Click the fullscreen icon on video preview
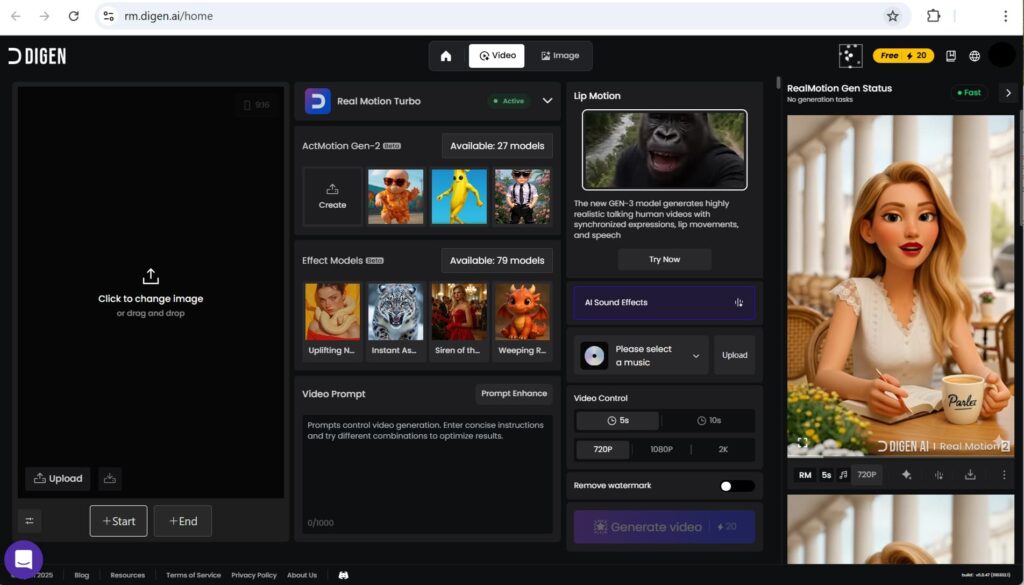This screenshot has height=585, width=1024. [802, 442]
